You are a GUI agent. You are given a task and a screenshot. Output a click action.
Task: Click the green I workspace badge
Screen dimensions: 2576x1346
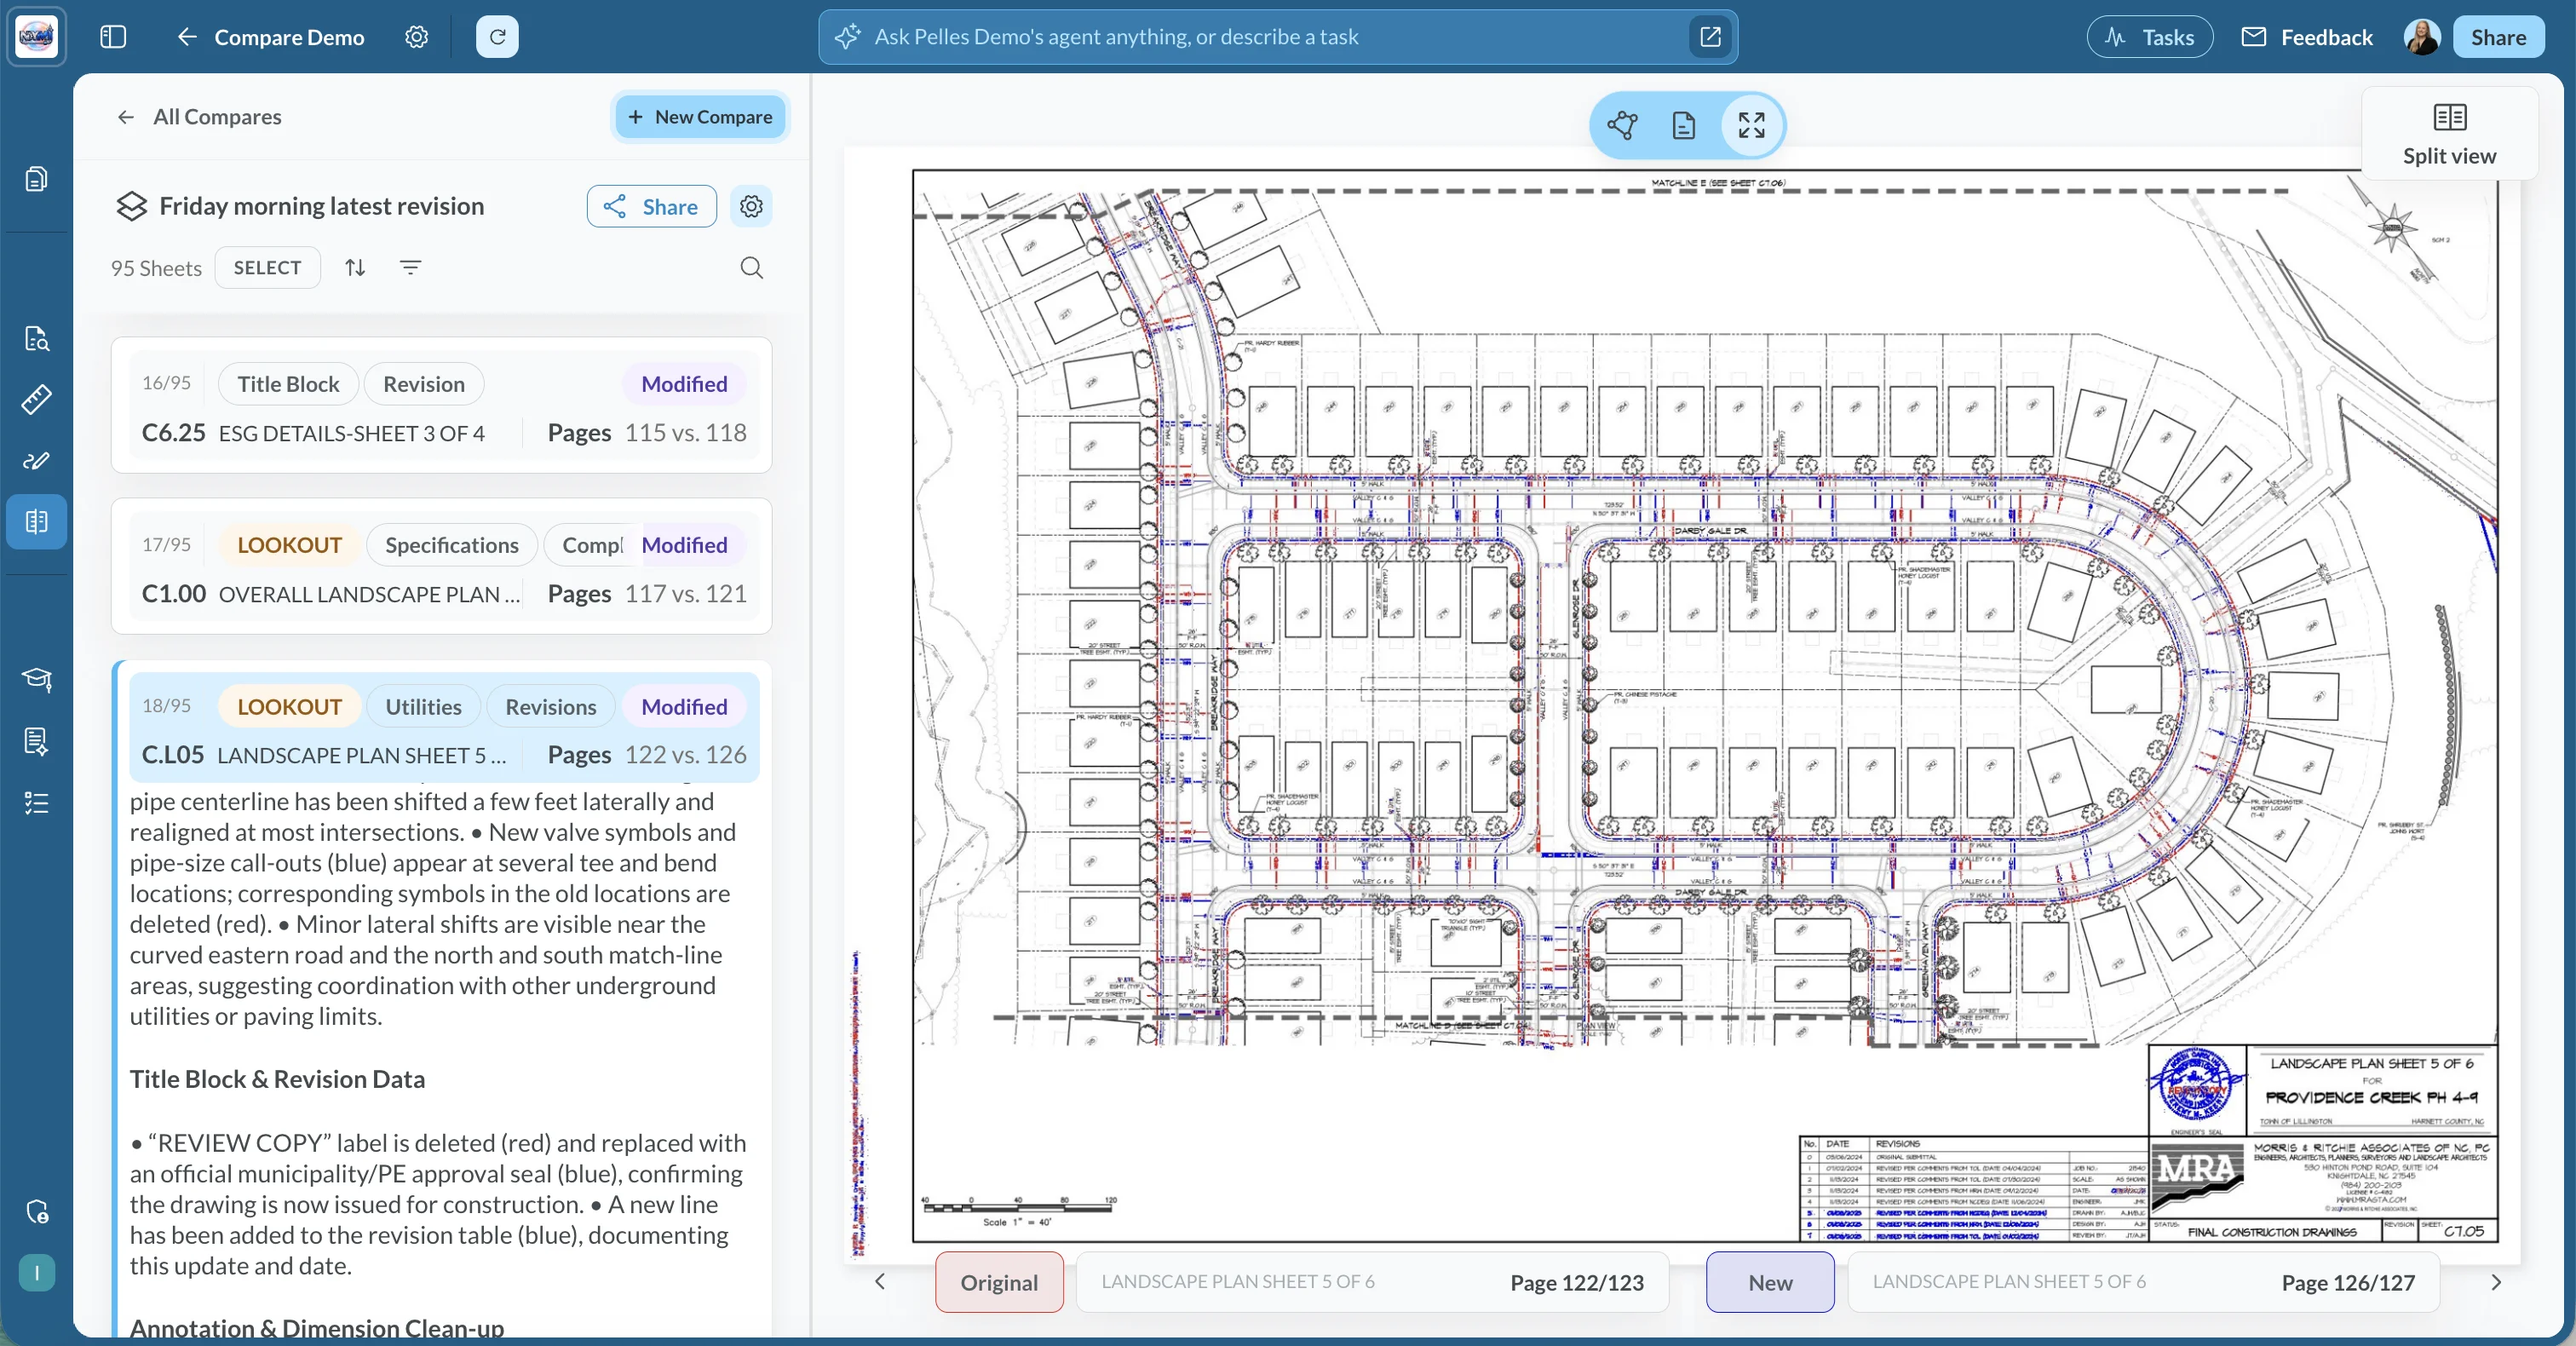pyautogui.click(x=37, y=1273)
